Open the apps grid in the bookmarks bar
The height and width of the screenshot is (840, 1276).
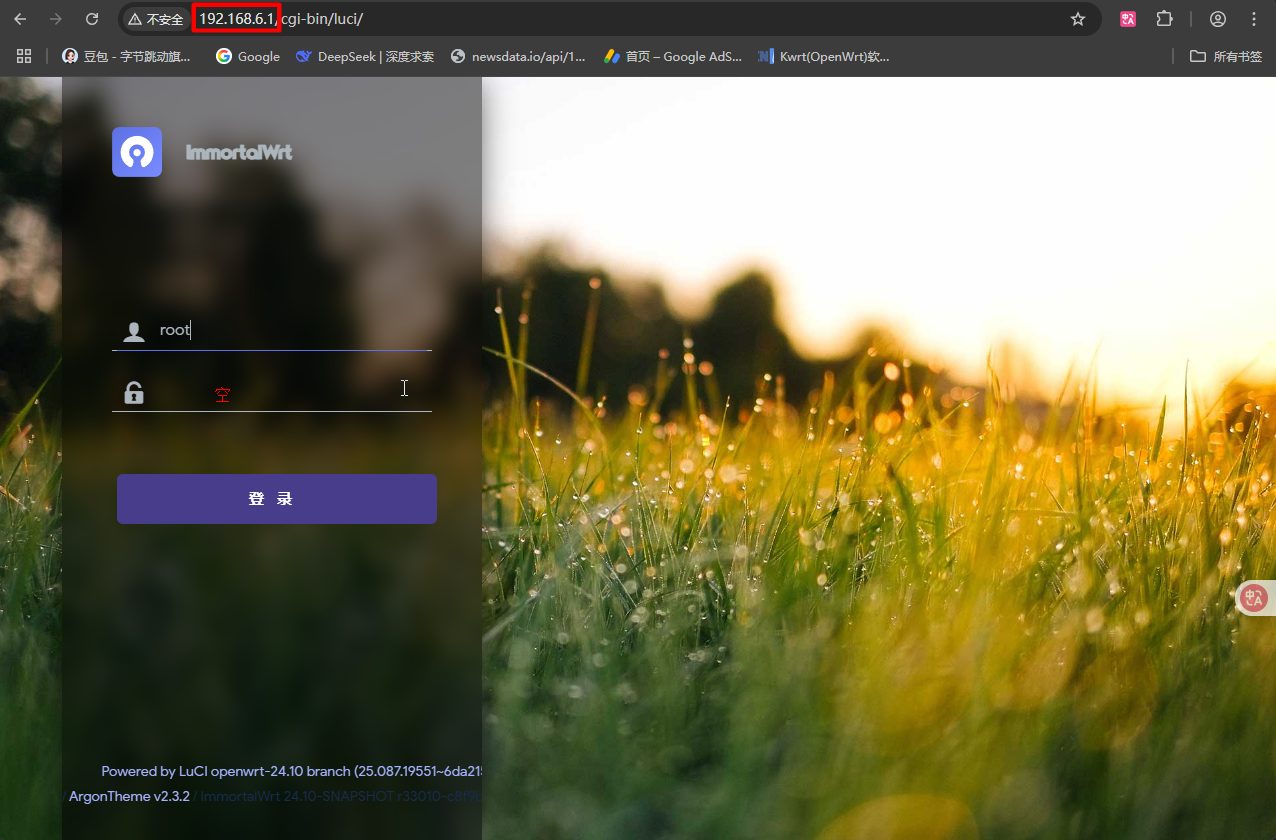click(24, 56)
